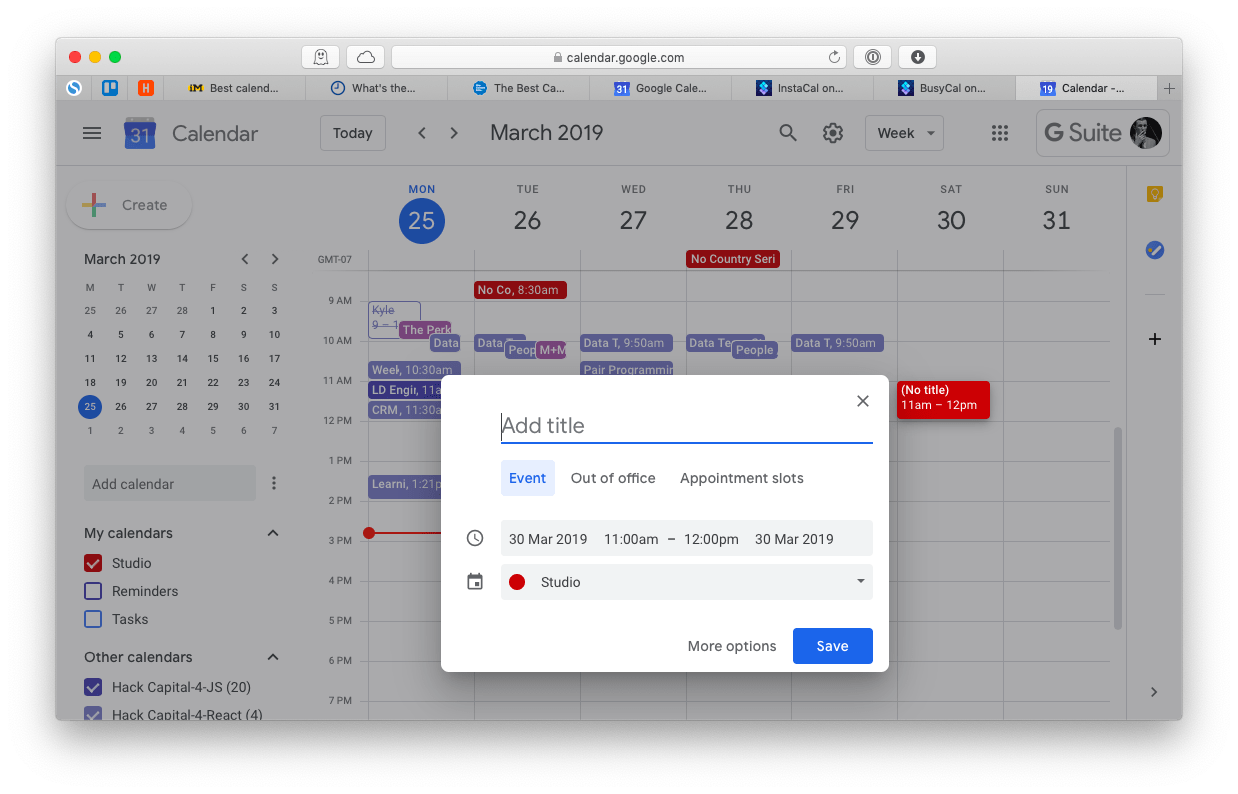Viewport: 1238px width, 794px height.
Task: Change end time 12:00pm
Action: pyautogui.click(x=711, y=539)
